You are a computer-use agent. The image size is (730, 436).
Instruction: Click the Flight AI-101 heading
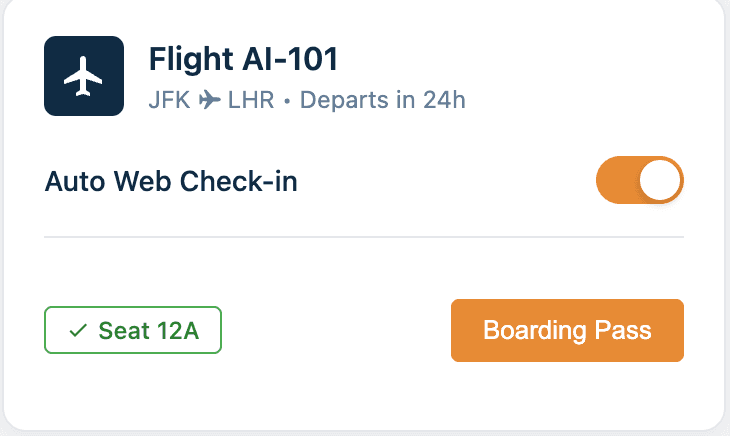[x=243, y=60]
